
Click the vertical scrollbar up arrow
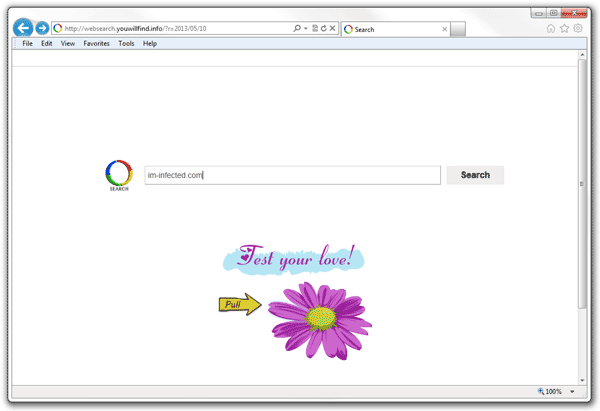[582, 55]
